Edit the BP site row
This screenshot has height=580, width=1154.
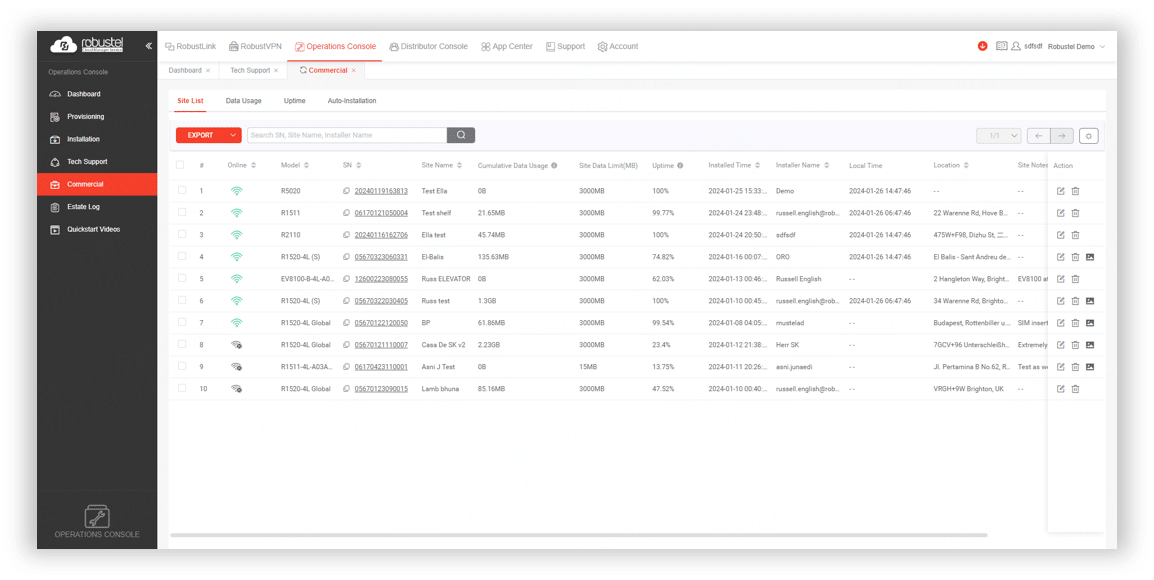click(x=1061, y=323)
